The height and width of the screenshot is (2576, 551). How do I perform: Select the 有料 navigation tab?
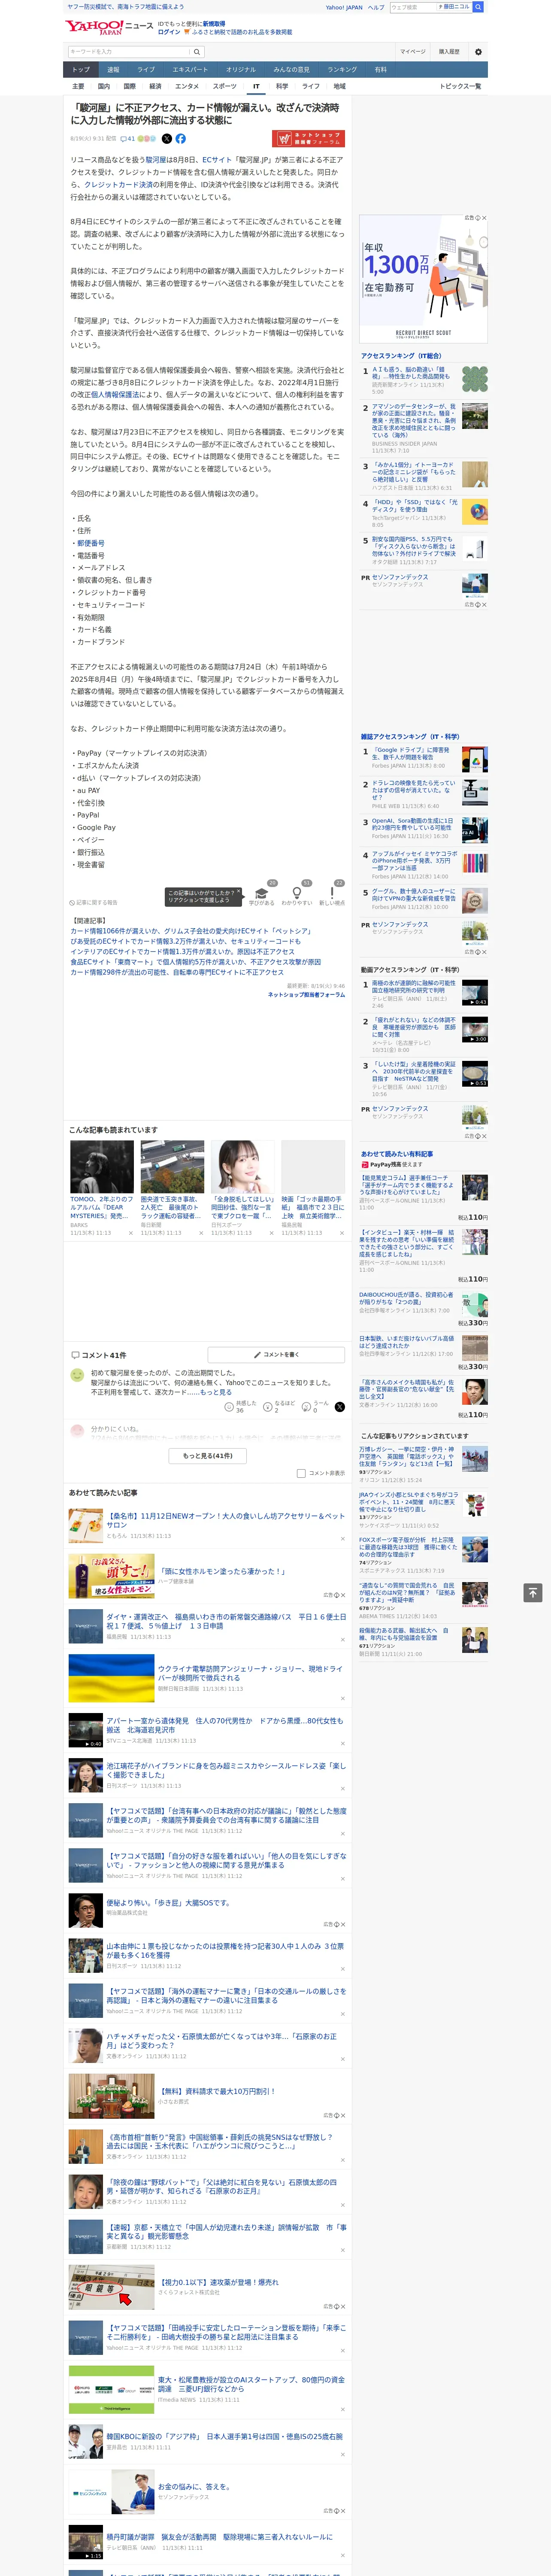click(x=380, y=70)
